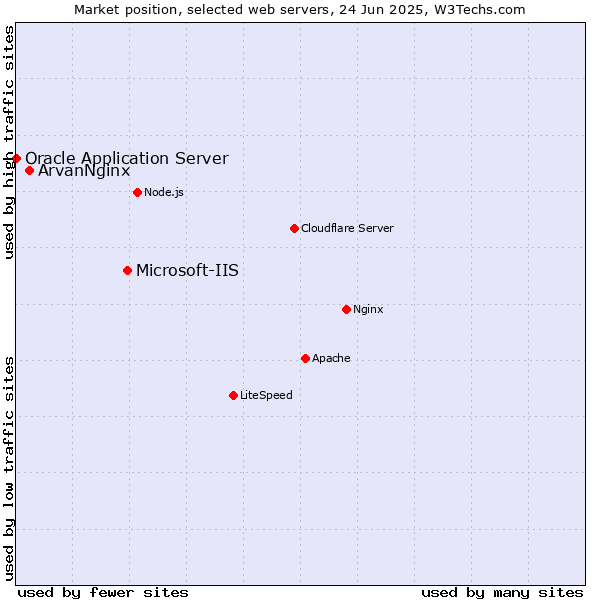This screenshot has height=600, width=600.
Task: Click the 'used by many sites' axis label
Action: point(502,593)
